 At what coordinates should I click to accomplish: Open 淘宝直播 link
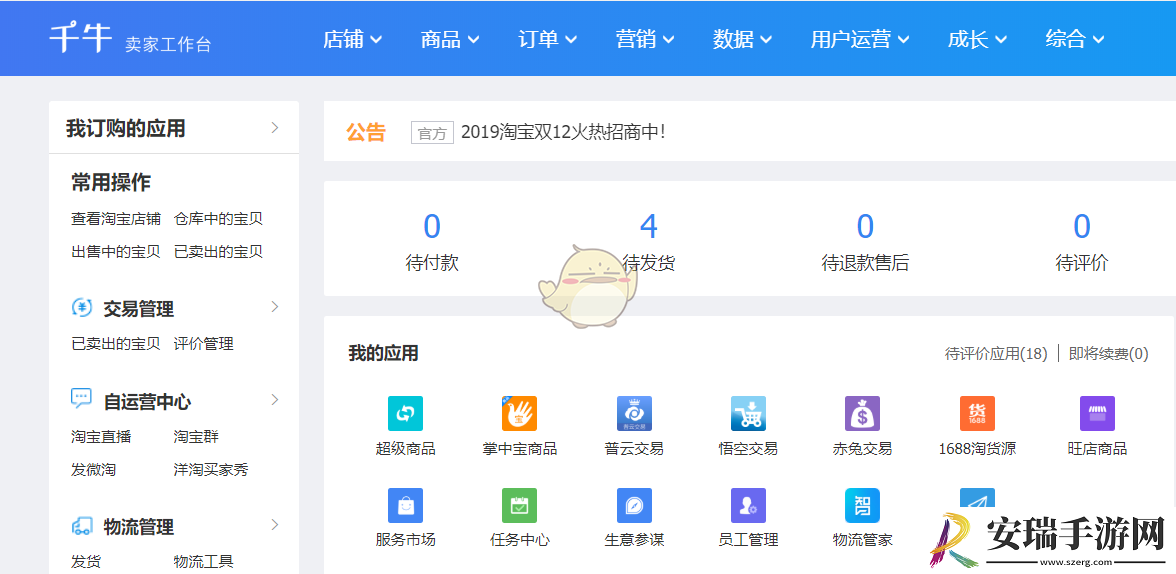[x=101, y=437]
